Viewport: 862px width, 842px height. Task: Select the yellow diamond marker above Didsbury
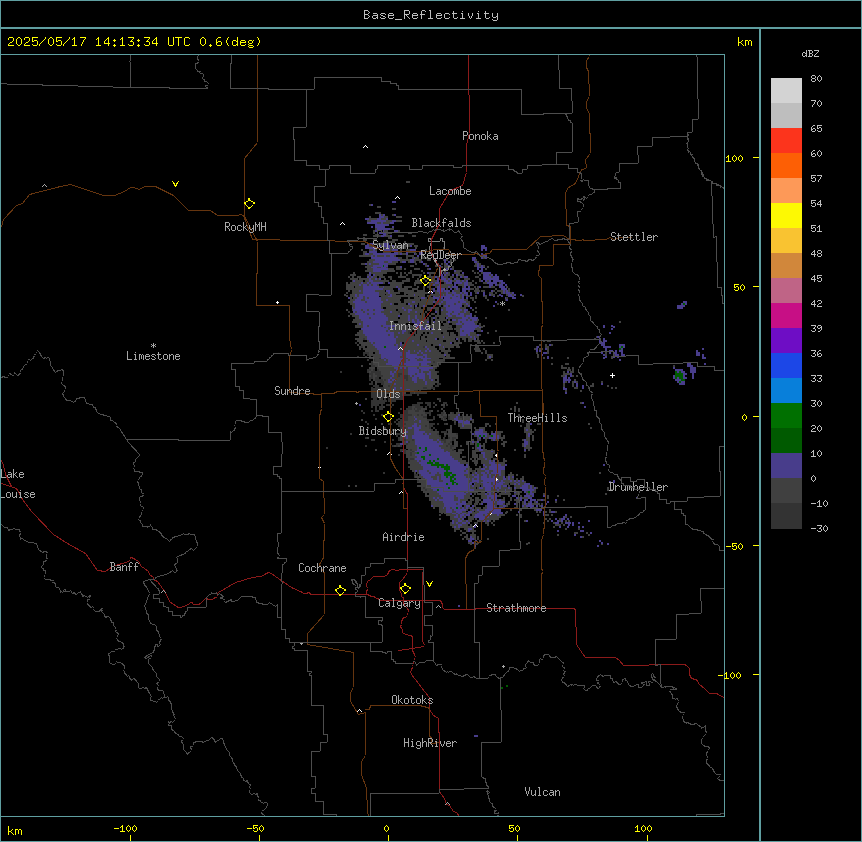[x=388, y=417]
